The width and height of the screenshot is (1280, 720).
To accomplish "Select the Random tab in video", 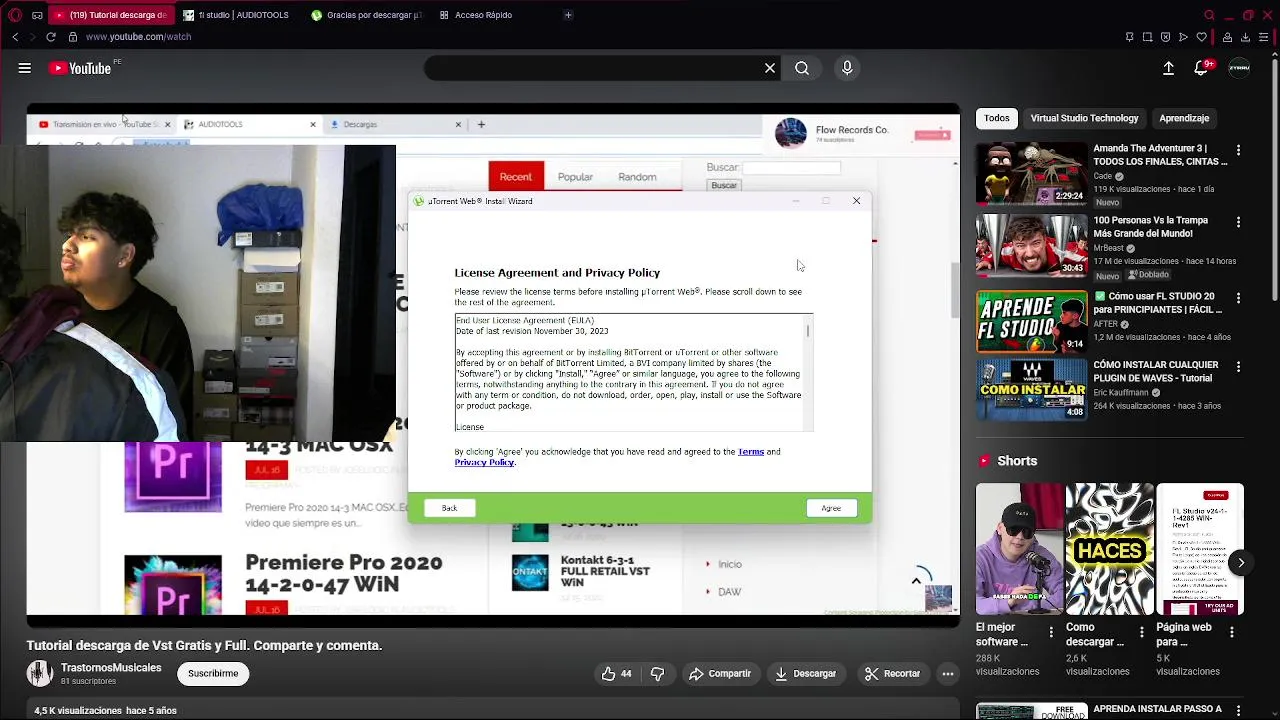I will pyautogui.click(x=637, y=177).
